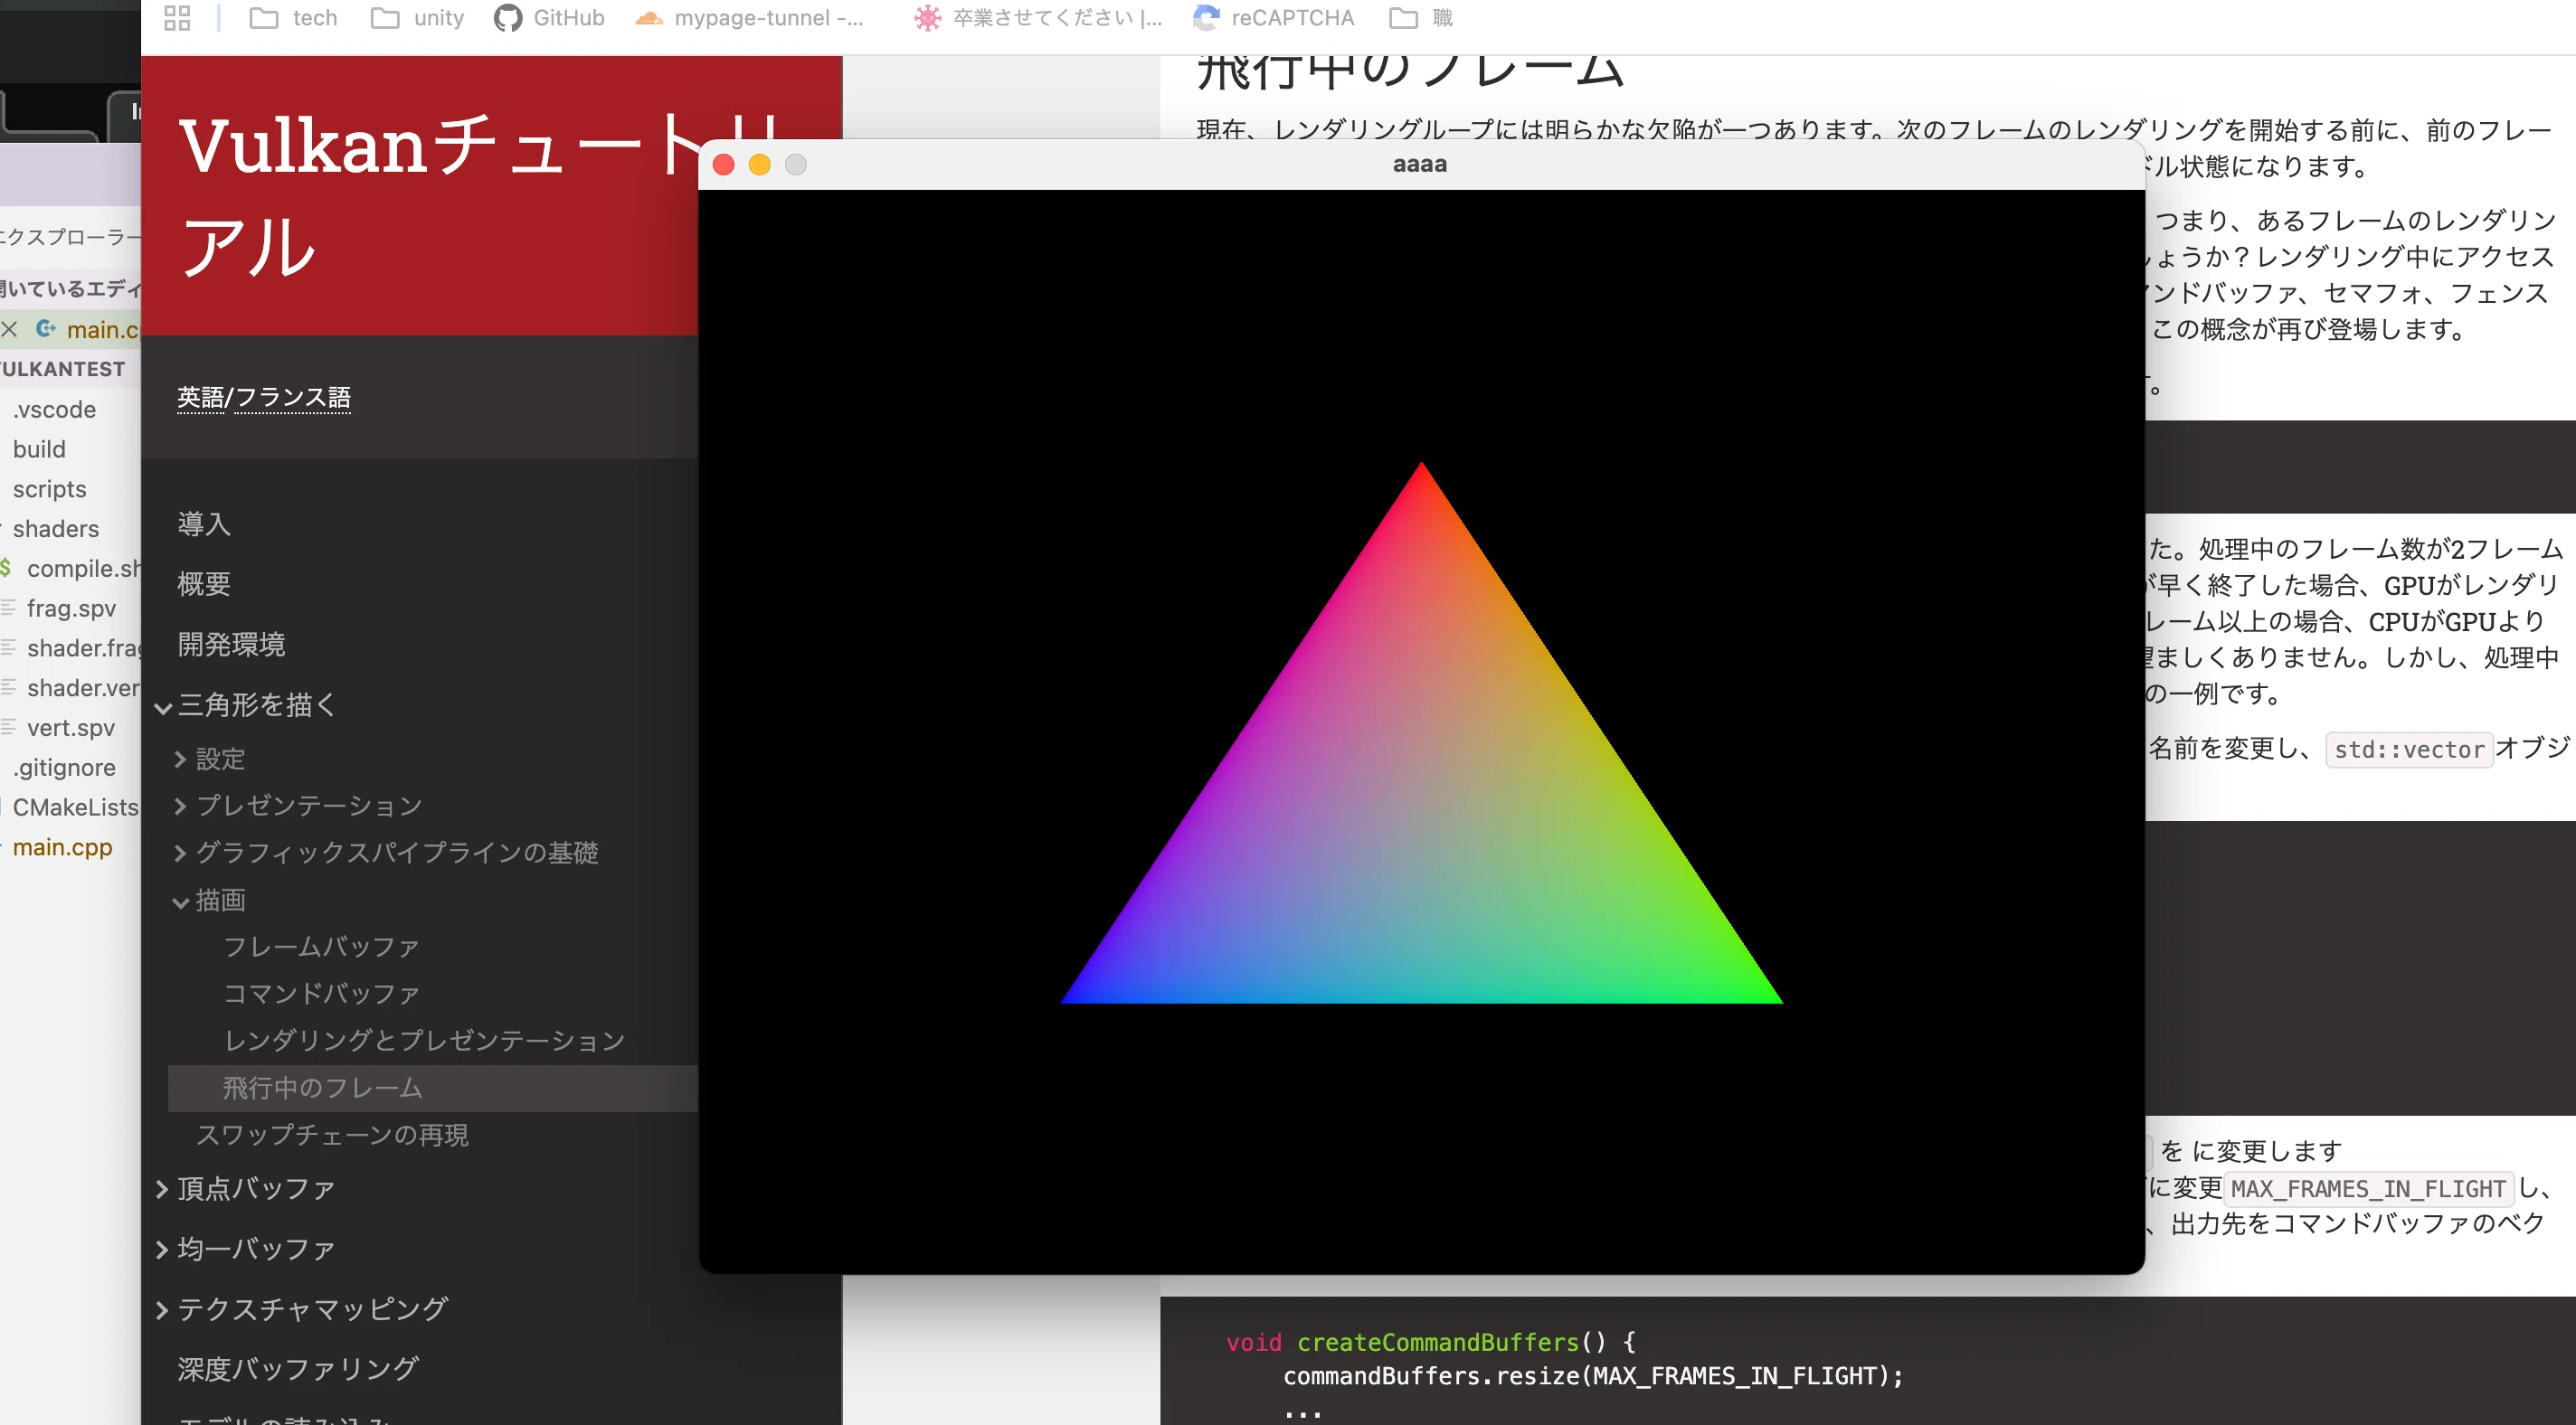Open the unity bookmark folder

click(x=417, y=18)
